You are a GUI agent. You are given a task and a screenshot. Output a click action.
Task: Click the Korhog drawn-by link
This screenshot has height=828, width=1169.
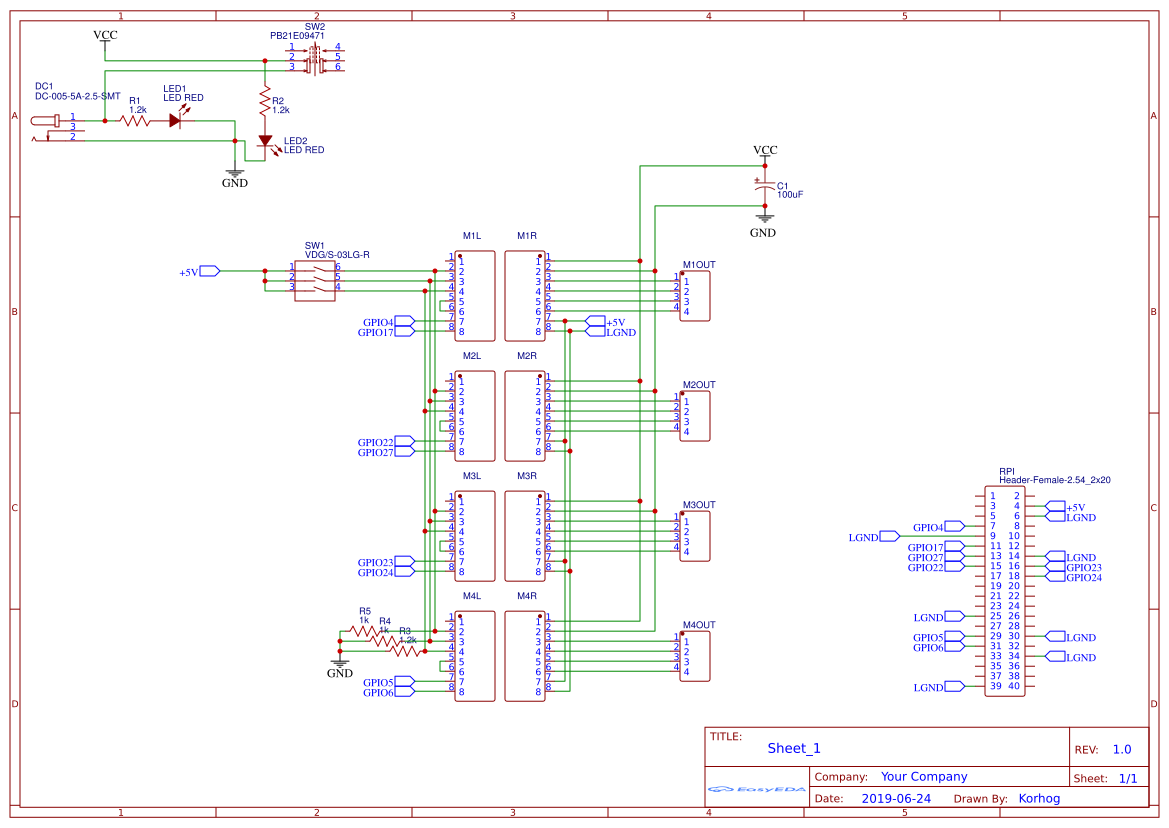coord(1039,798)
